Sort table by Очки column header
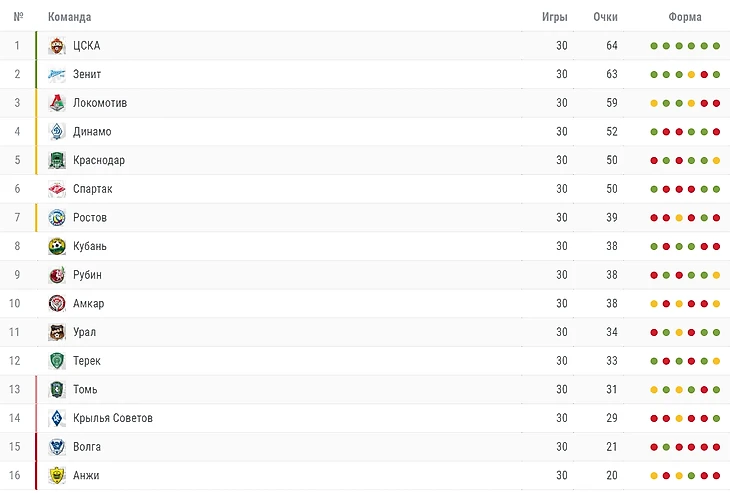The width and height of the screenshot is (730, 493). pos(605,17)
